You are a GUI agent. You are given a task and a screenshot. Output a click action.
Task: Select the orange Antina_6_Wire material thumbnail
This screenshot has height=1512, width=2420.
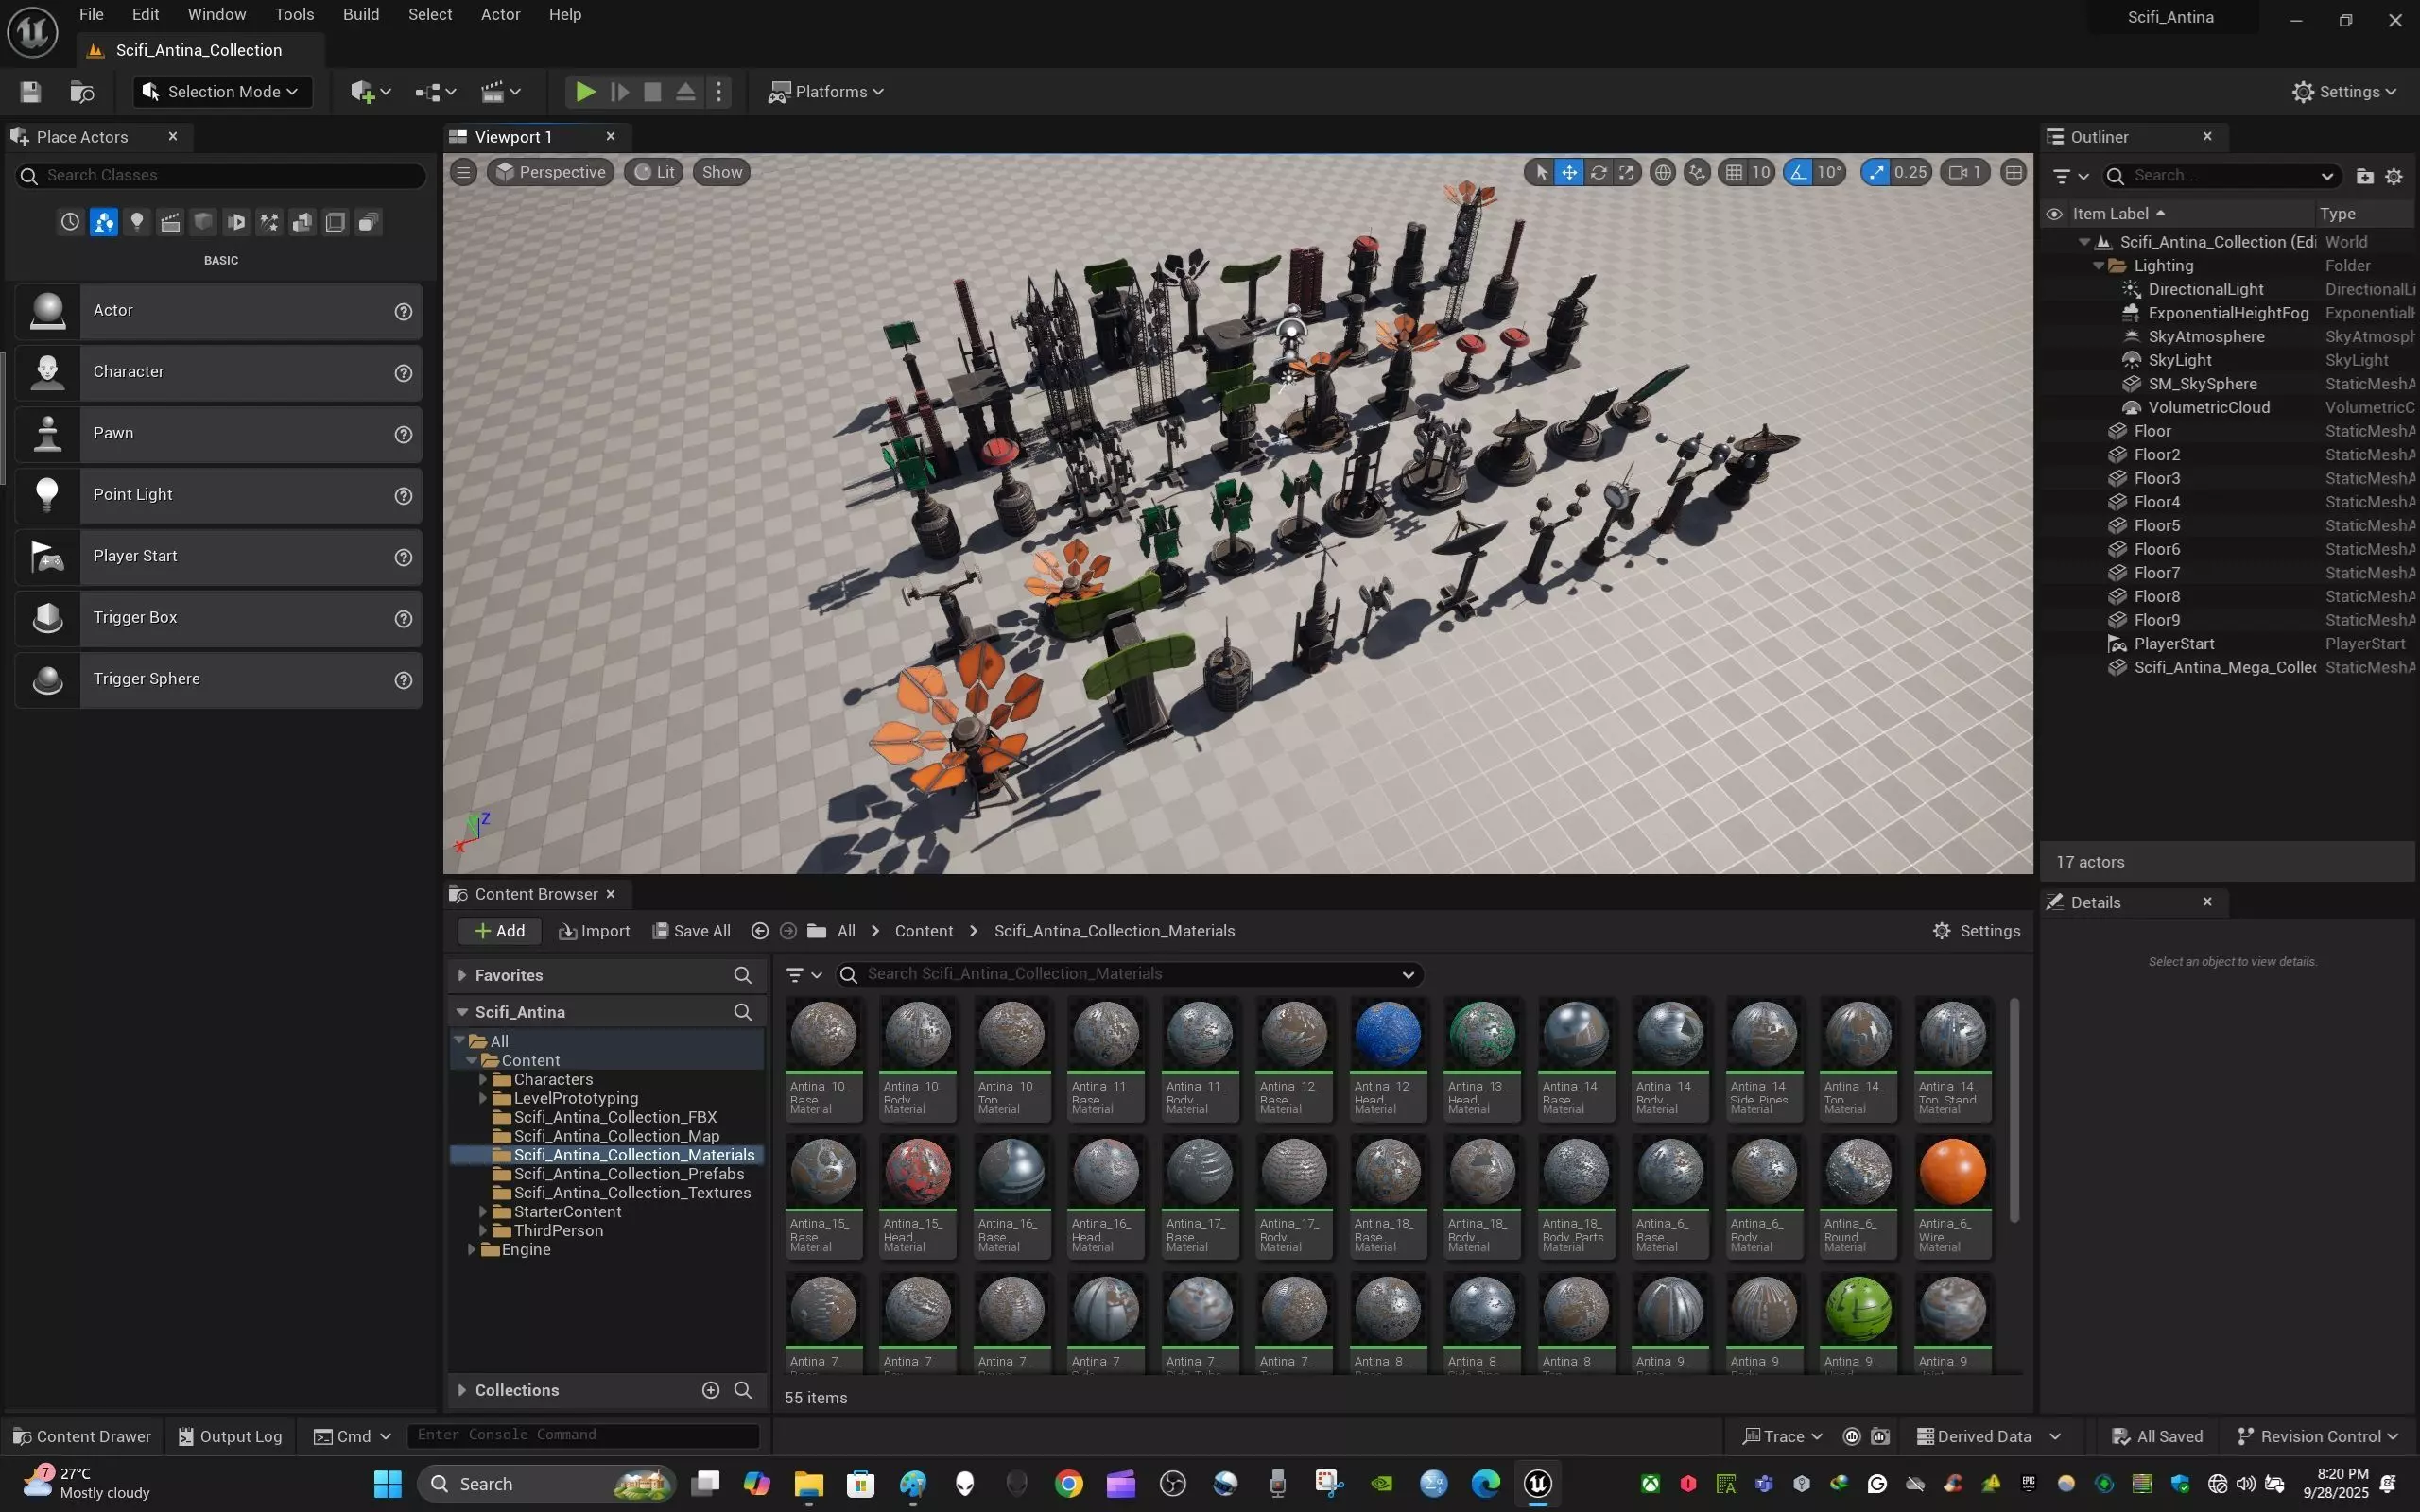[x=1952, y=1172]
